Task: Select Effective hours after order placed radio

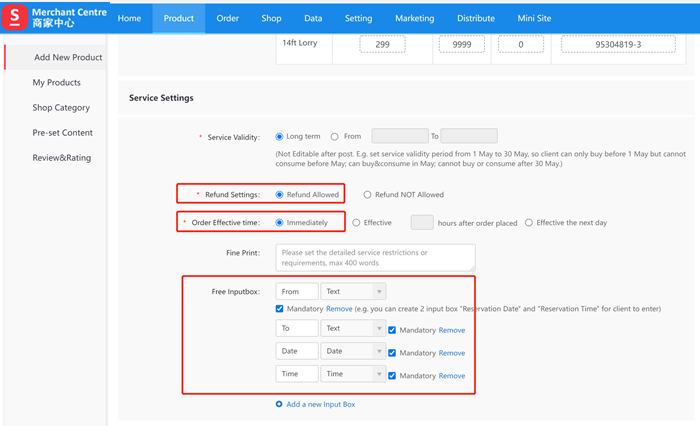Action: click(x=356, y=223)
